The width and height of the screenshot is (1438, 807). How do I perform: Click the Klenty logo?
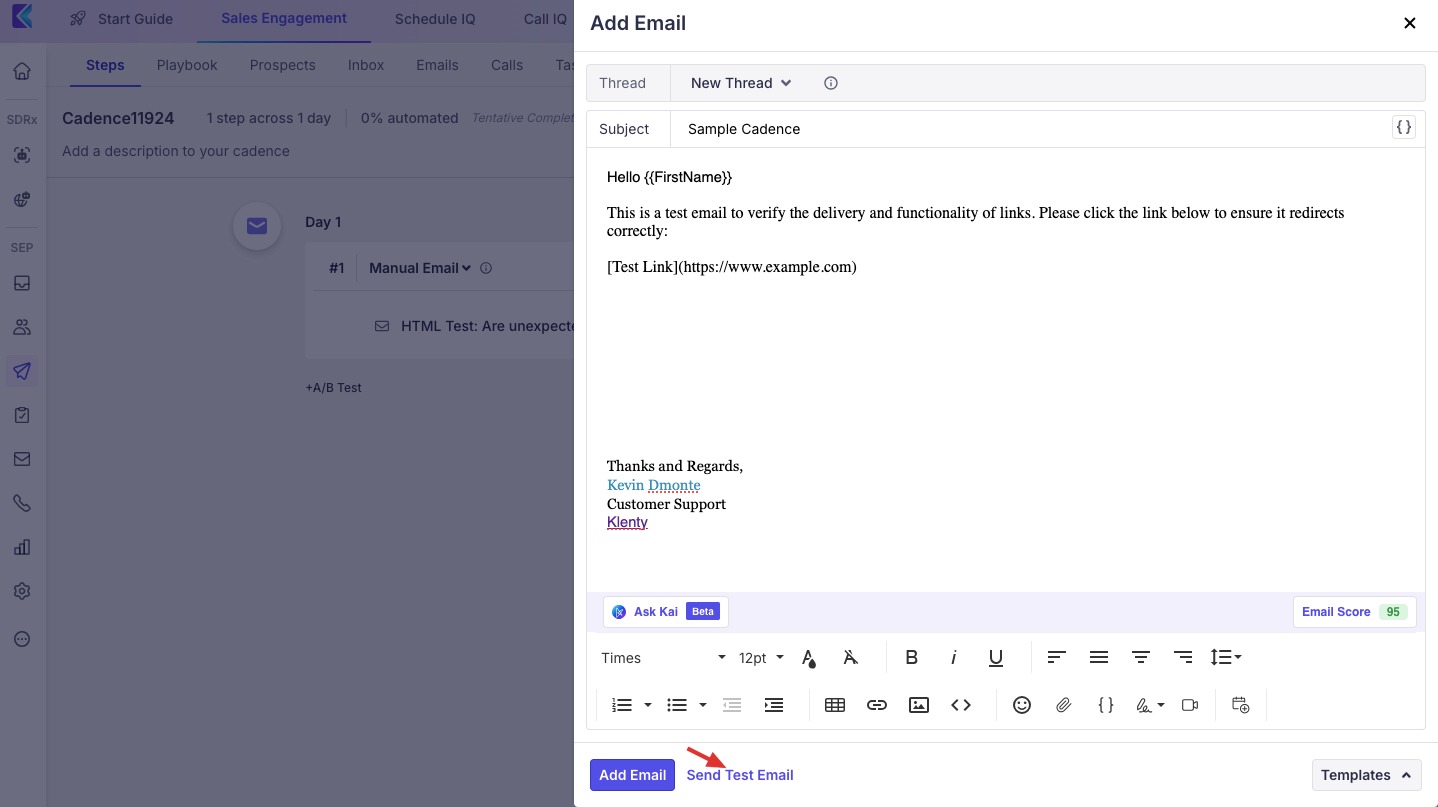(x=22, y=17)
